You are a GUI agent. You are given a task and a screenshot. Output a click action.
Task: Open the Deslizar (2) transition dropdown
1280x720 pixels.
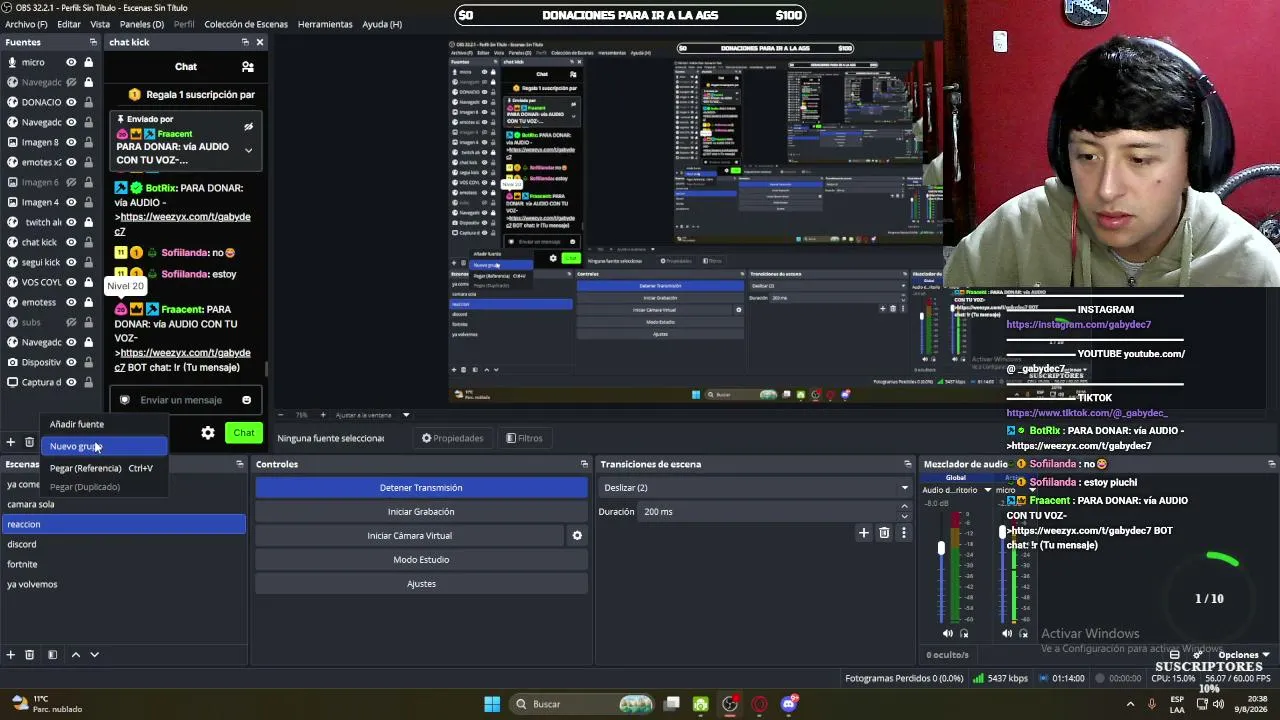click(755, 488)
